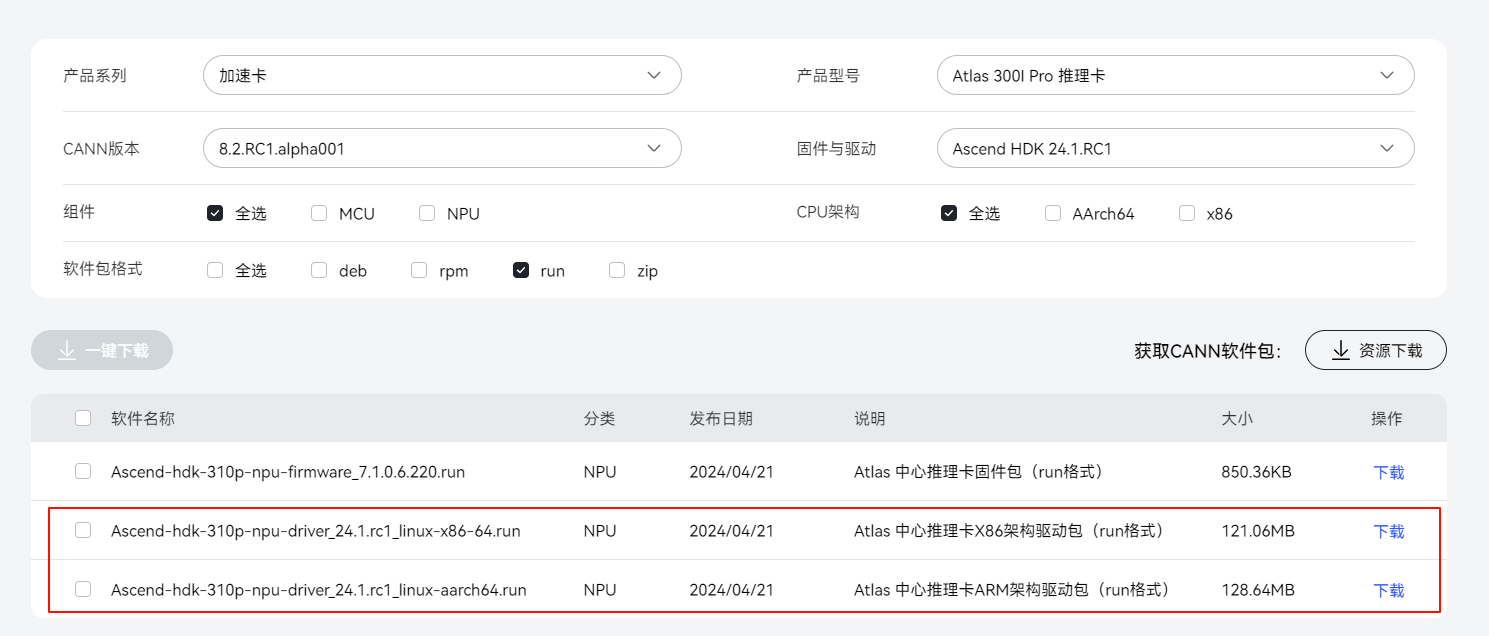Uncheck the run package format checkbox

(x=521, y=270)
